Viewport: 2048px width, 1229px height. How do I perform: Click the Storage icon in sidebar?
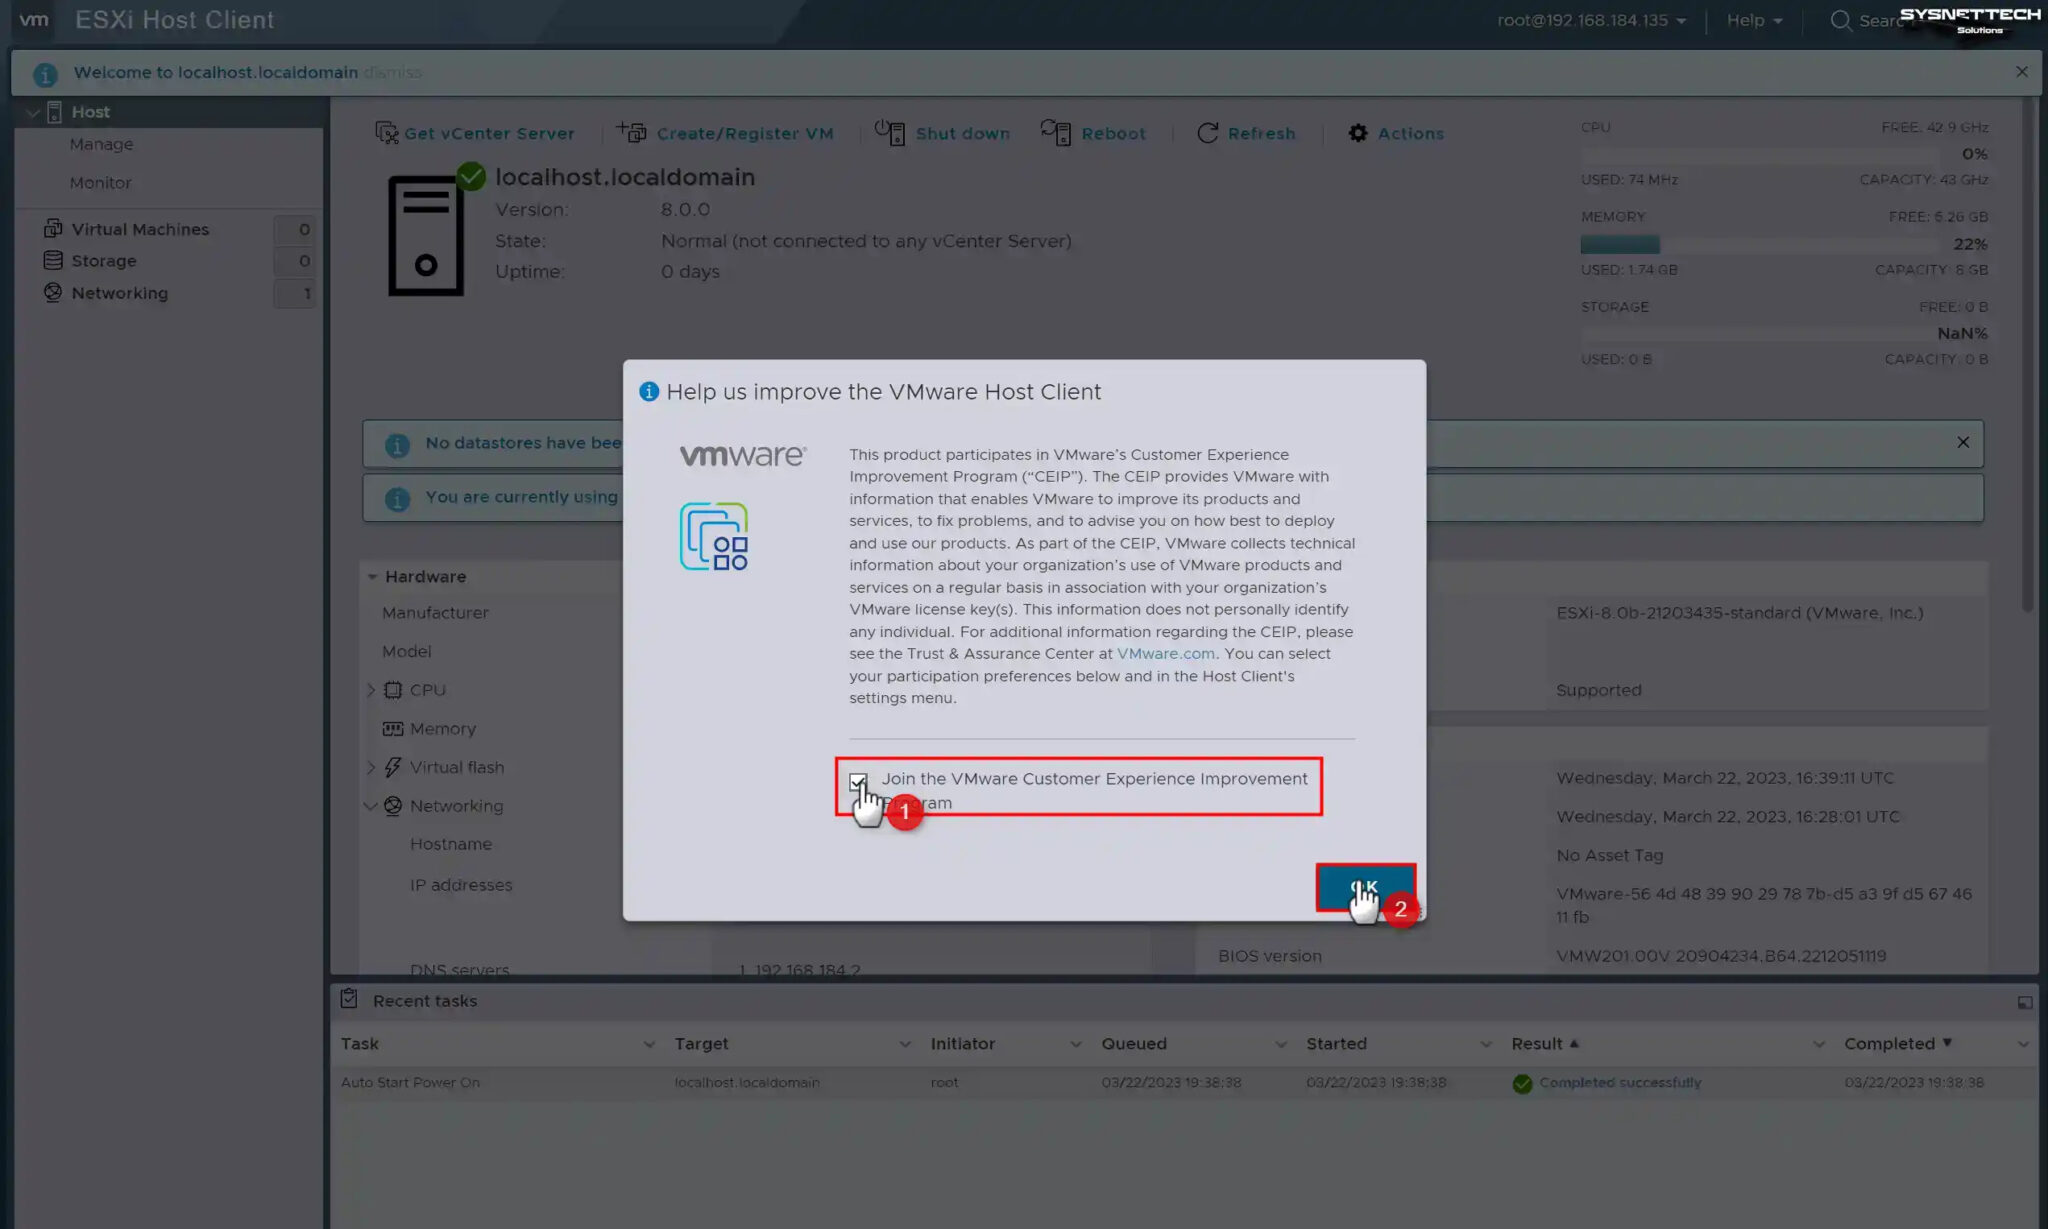pos(52,260)
